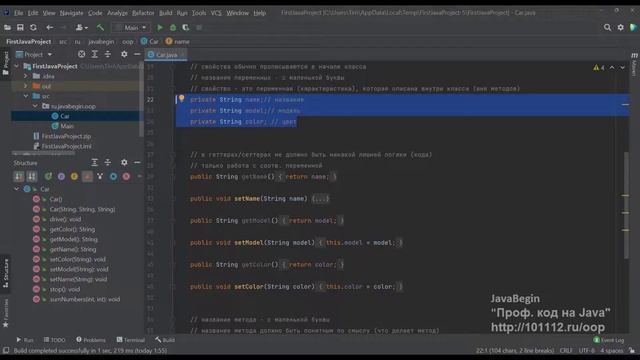Click the Stop square icon
This screenshot has height=360, width=640.
click(x=199, y=27)
